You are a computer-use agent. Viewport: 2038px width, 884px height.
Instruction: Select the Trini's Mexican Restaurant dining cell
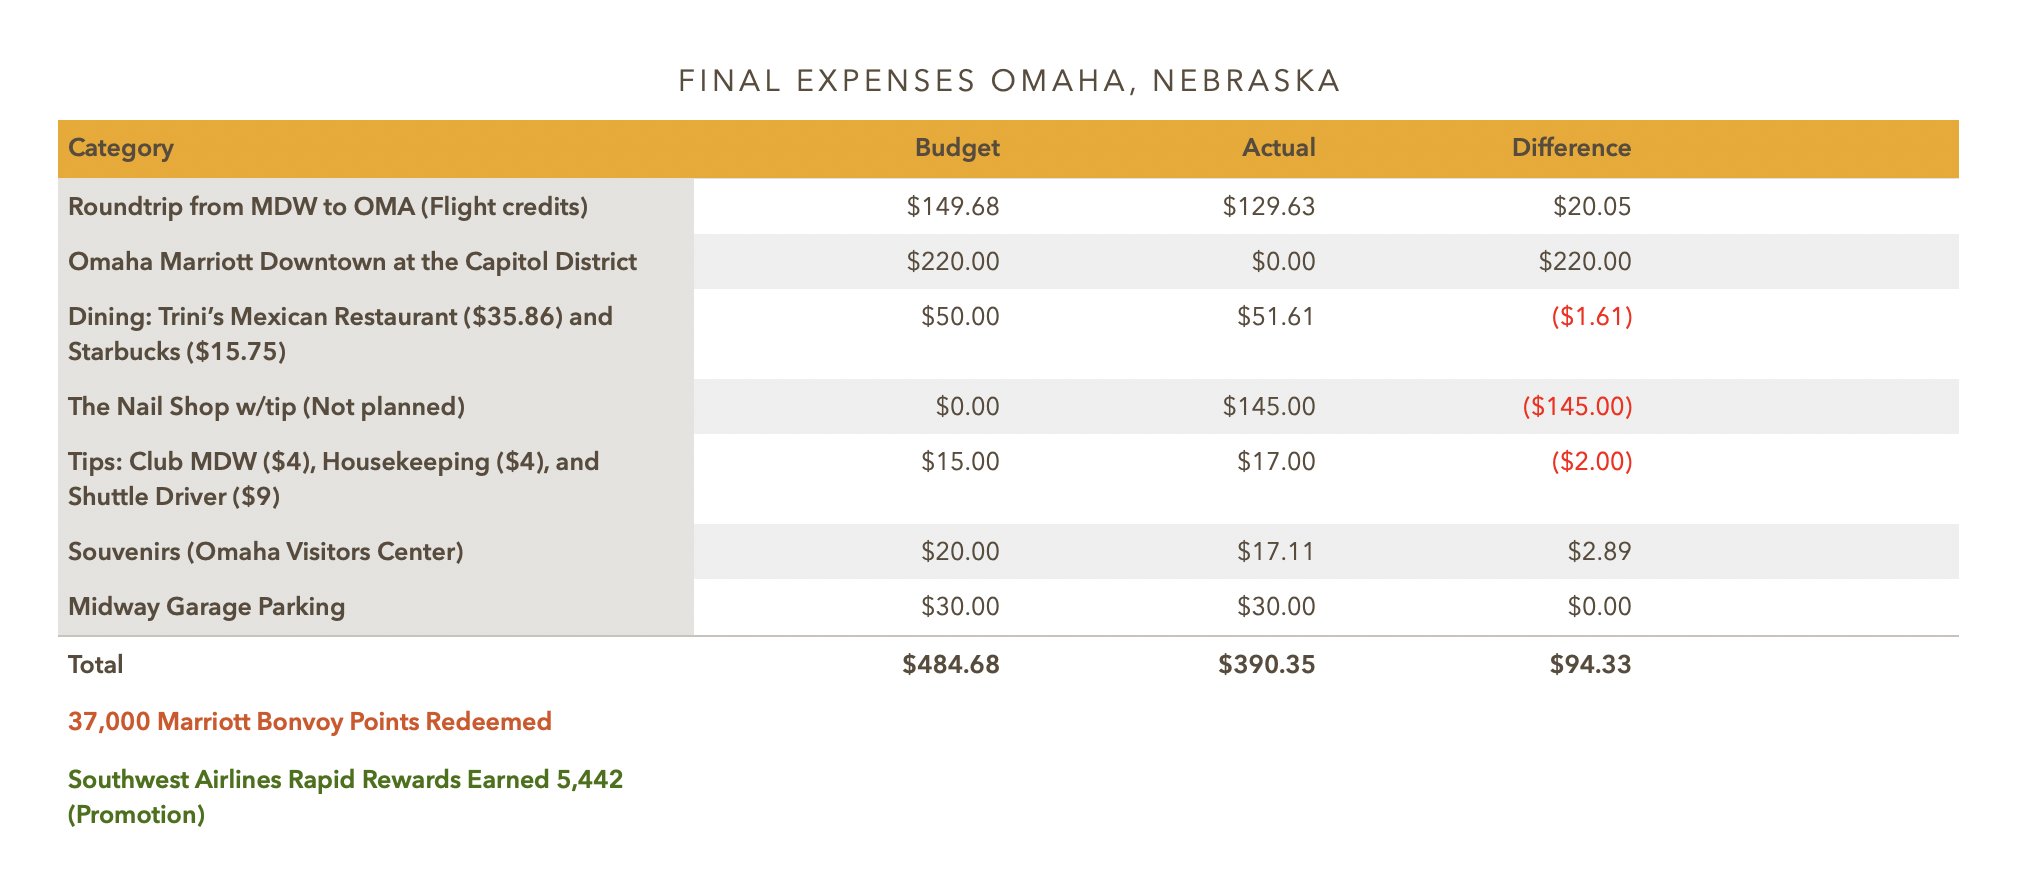pos(340,333)
